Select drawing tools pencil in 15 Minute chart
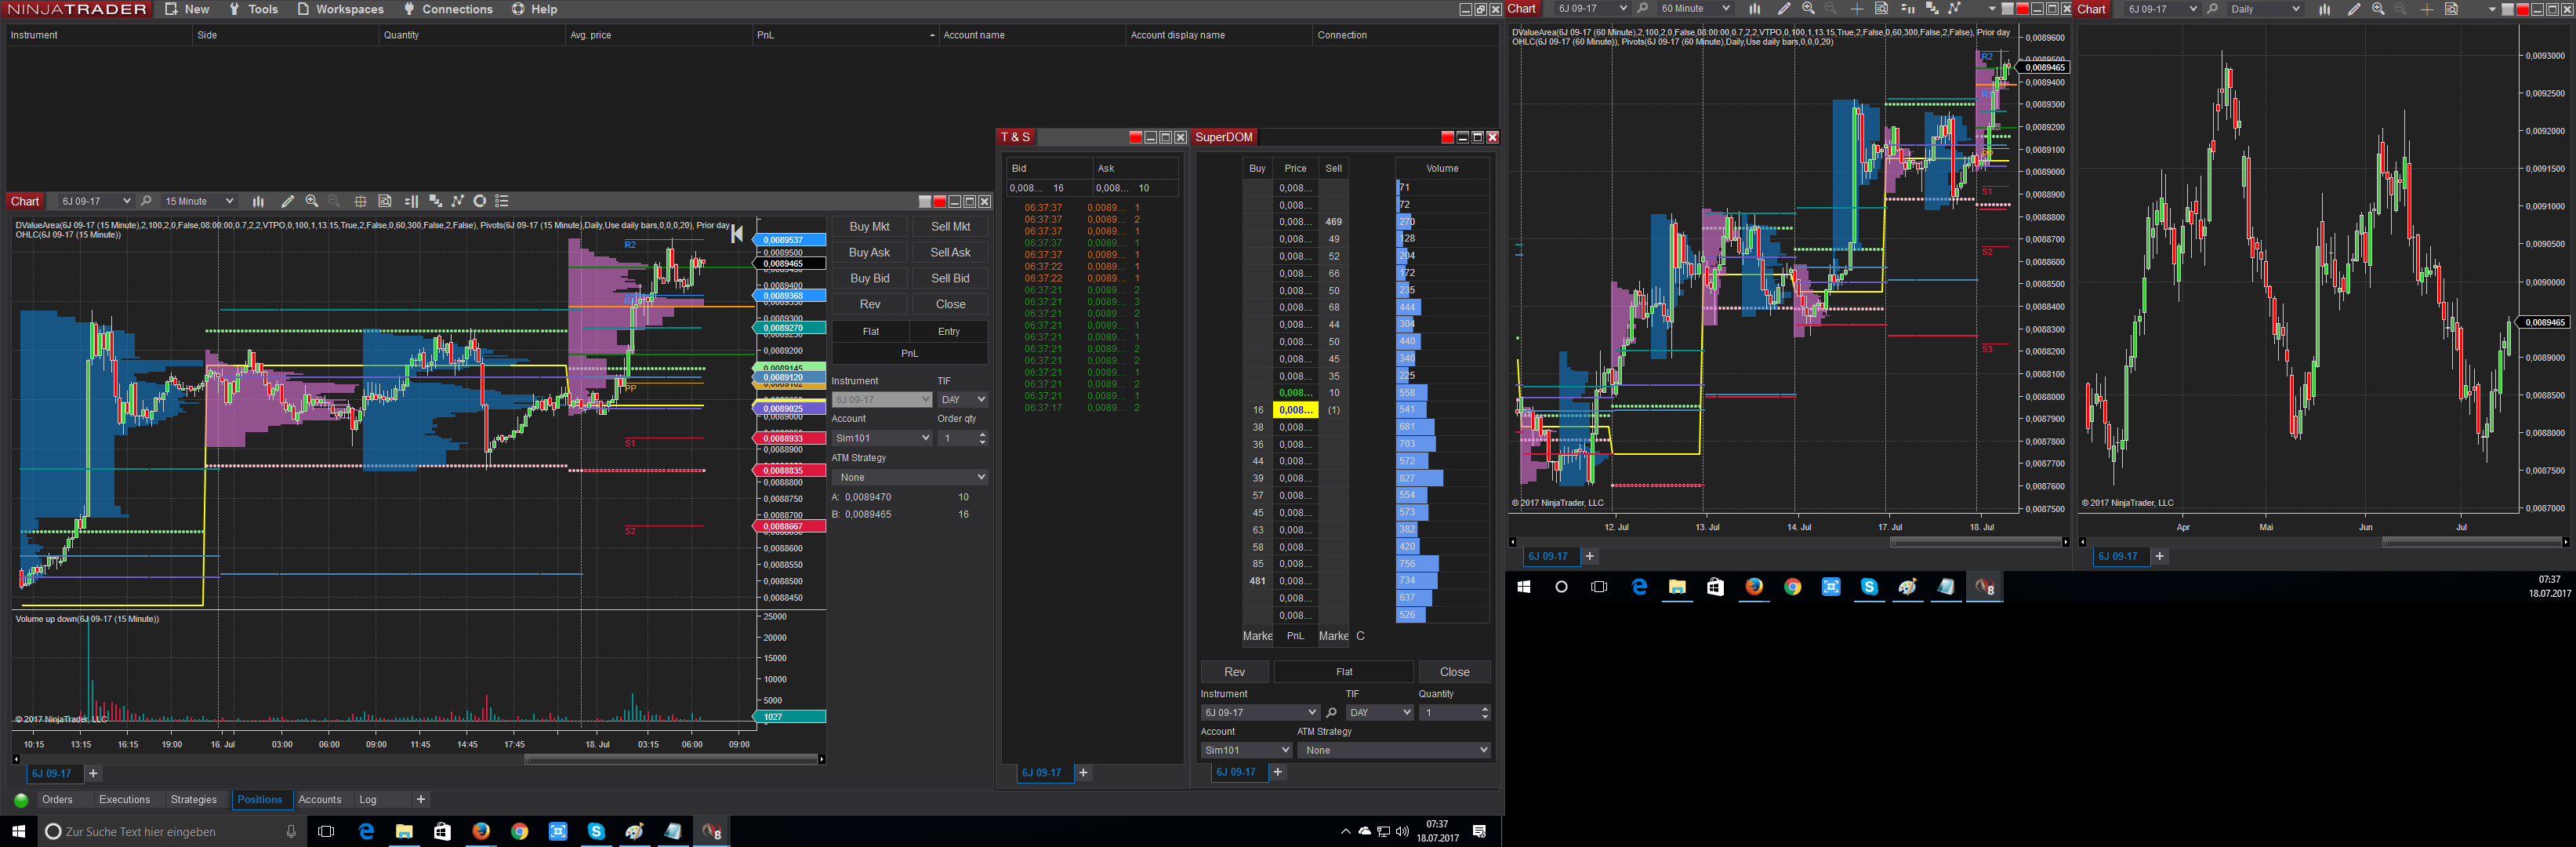2576x847 pixels. pos(288,201)
